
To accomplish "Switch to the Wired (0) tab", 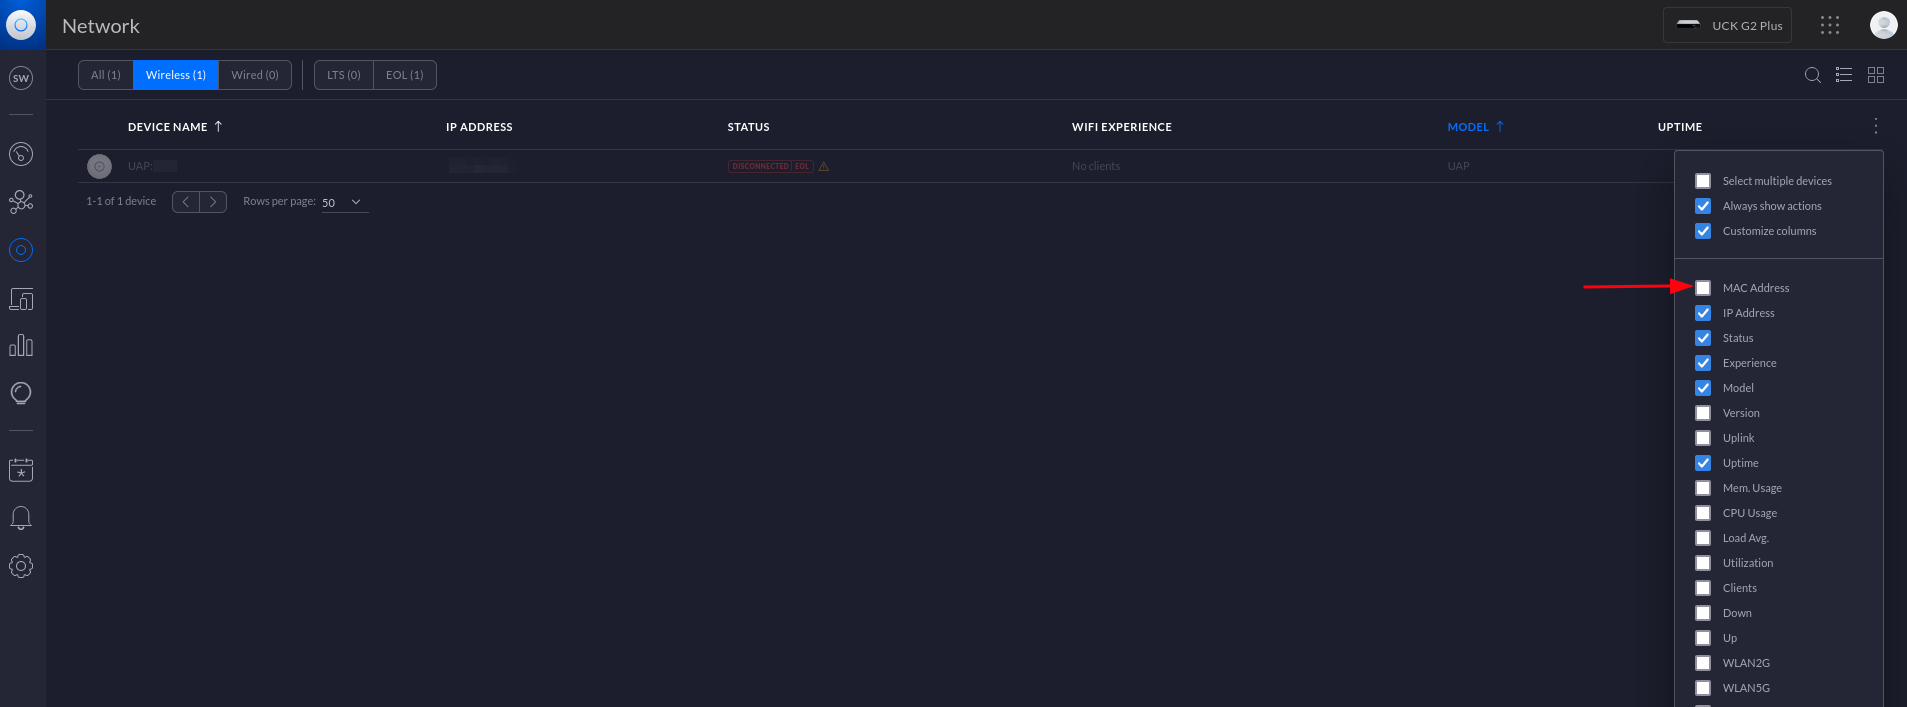I will tap(255, 75).
